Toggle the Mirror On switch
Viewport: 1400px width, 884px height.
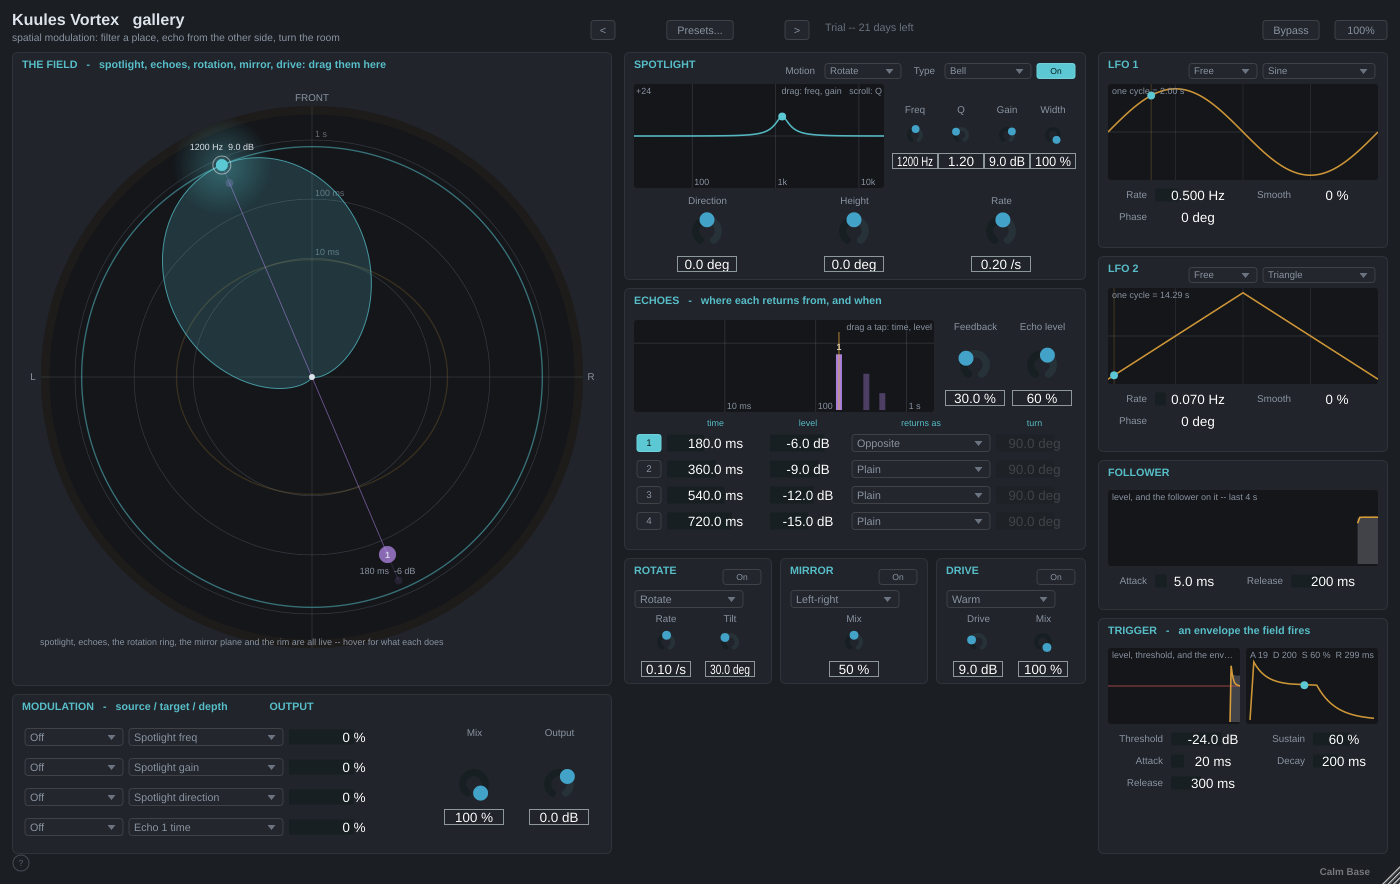pos(898,577)
